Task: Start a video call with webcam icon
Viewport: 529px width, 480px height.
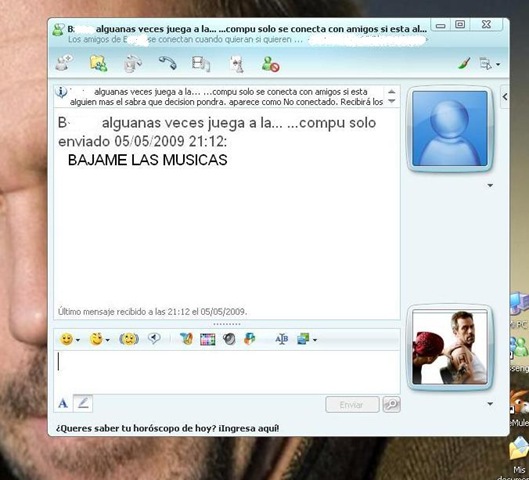Action: click(133, 63)
